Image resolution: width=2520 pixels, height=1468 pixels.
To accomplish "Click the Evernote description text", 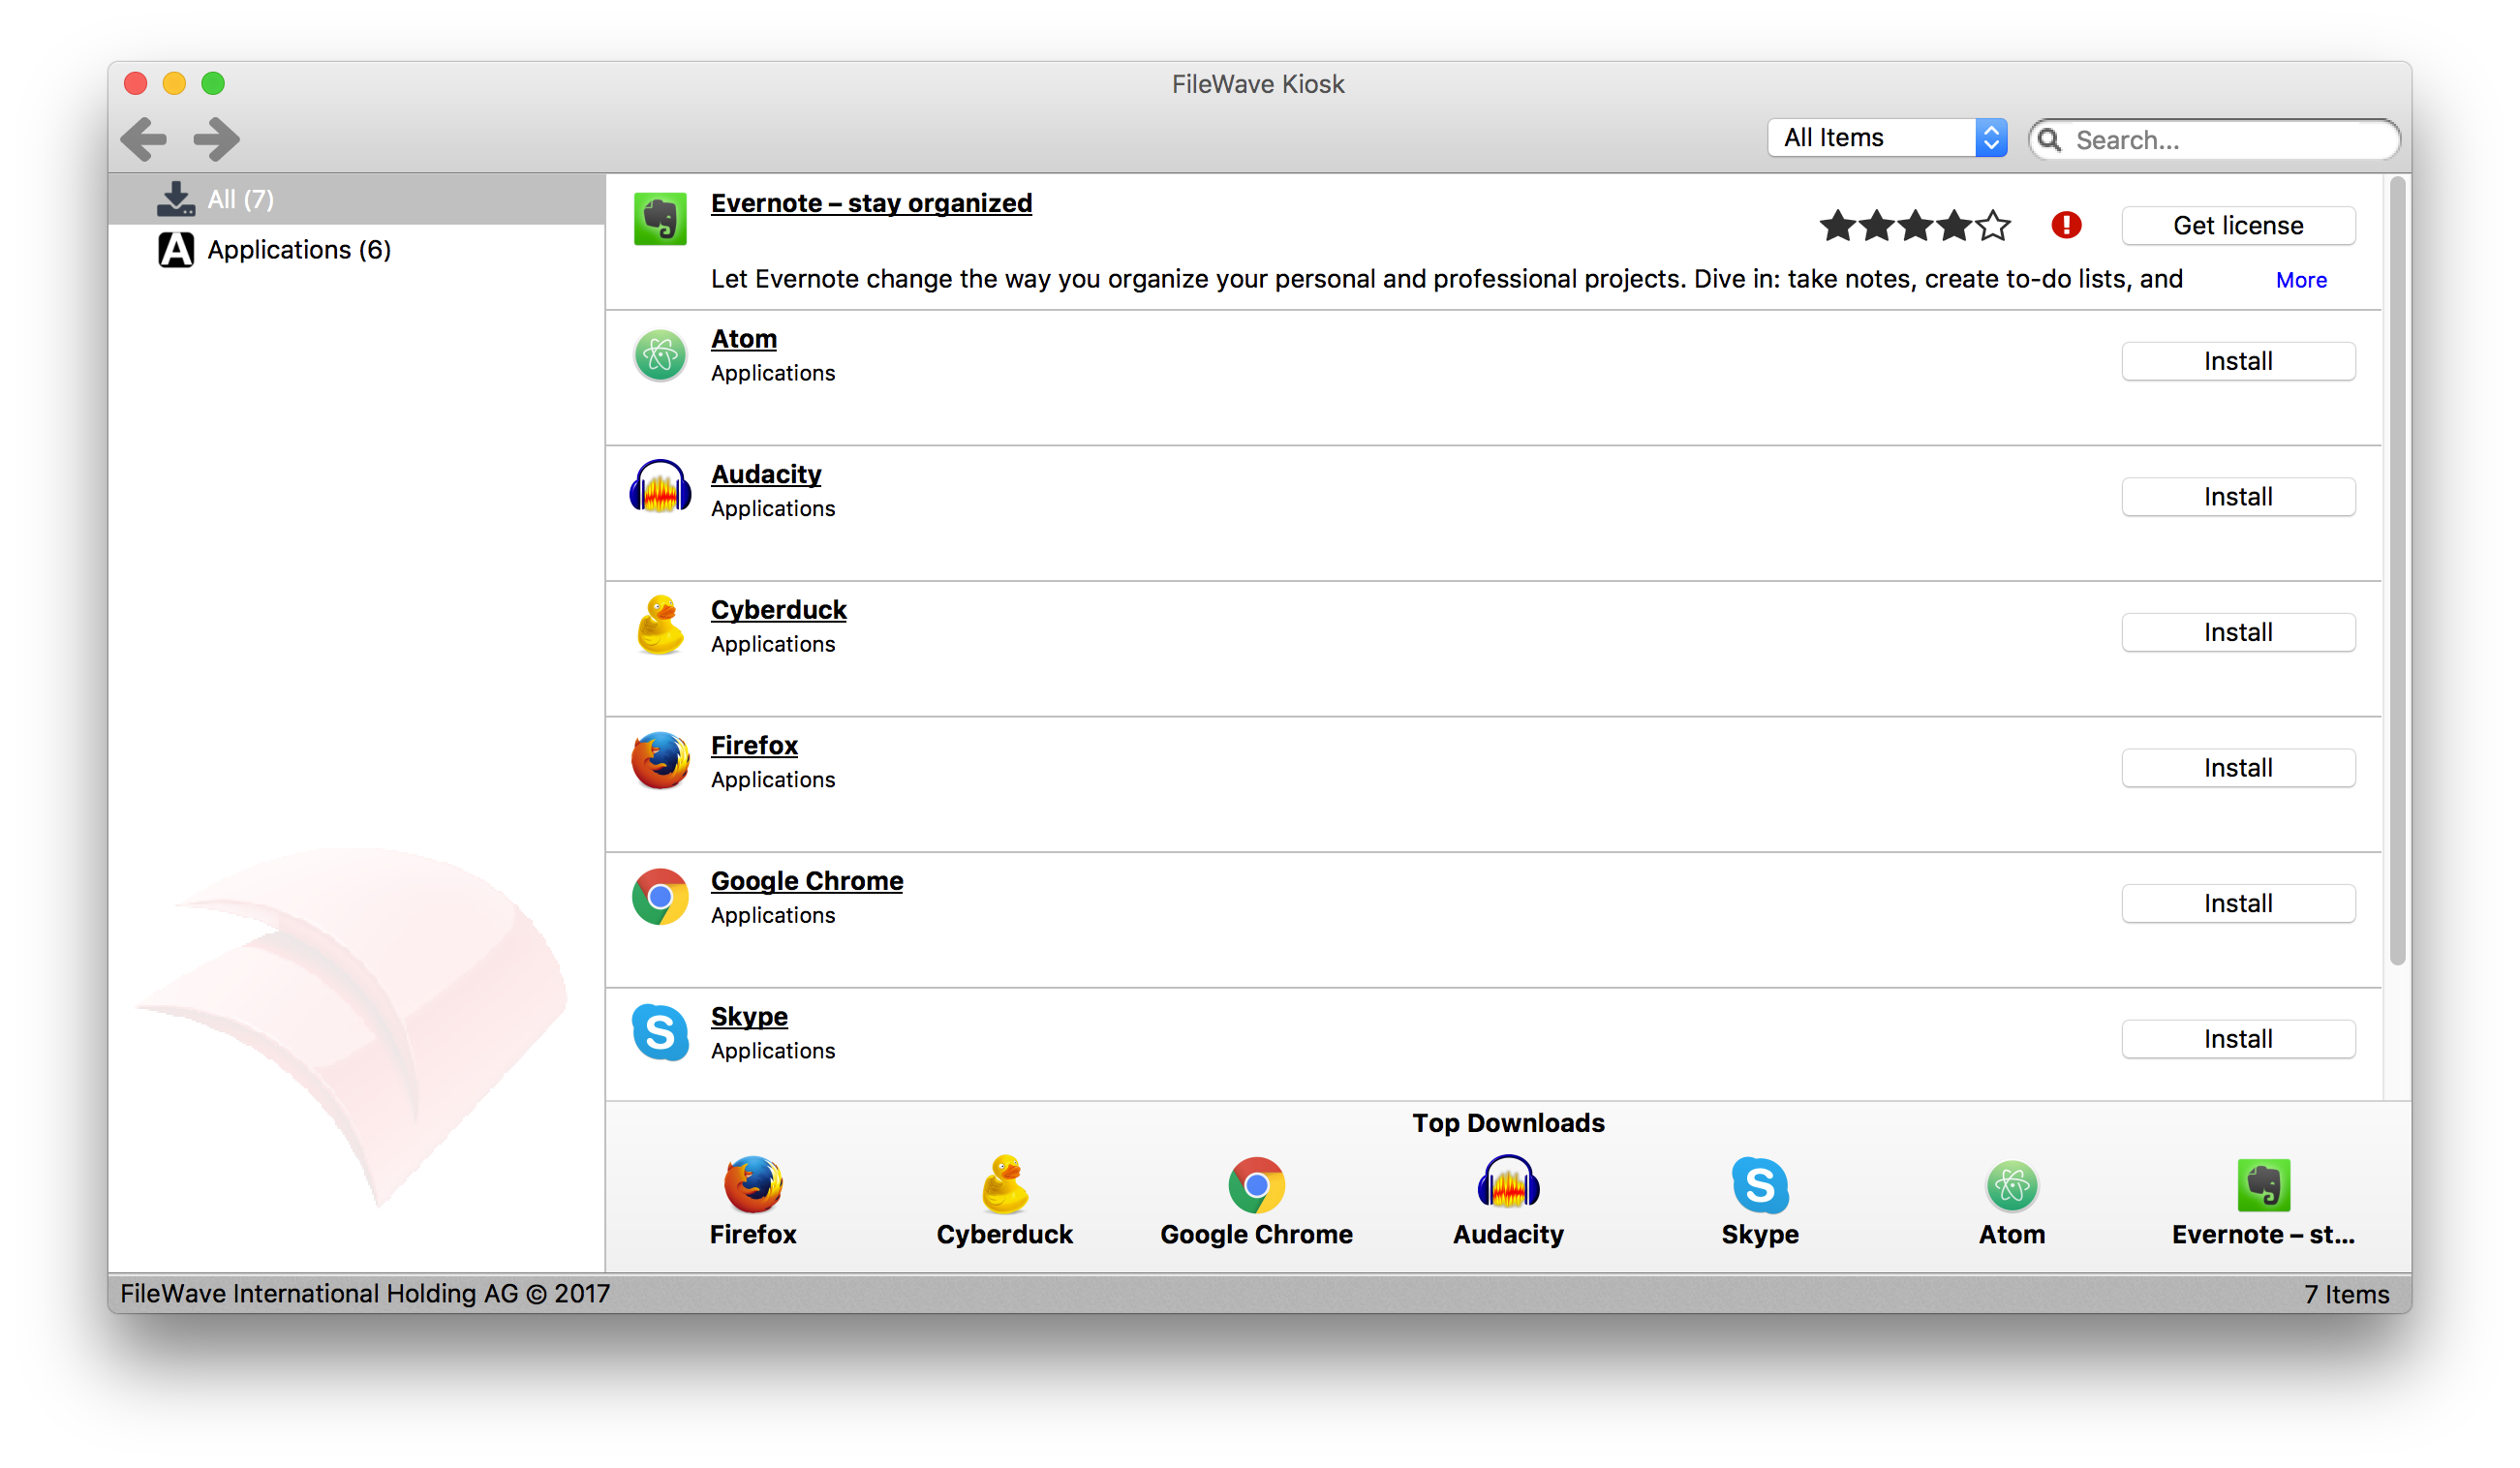I will (1446, 279).
